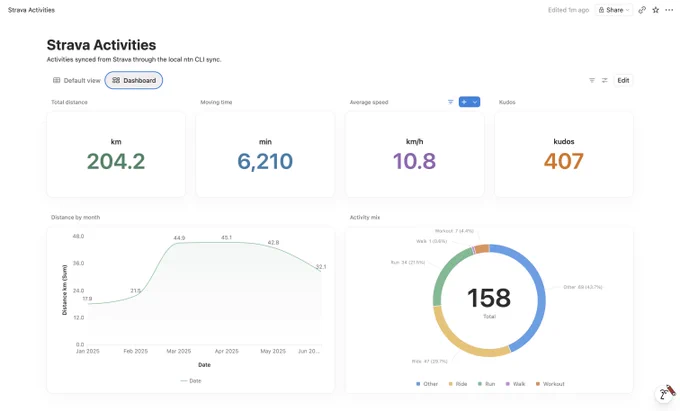Click the 'Total distance' widget title
This screenshot has width=680, height=411.
[x=69, y=102]
